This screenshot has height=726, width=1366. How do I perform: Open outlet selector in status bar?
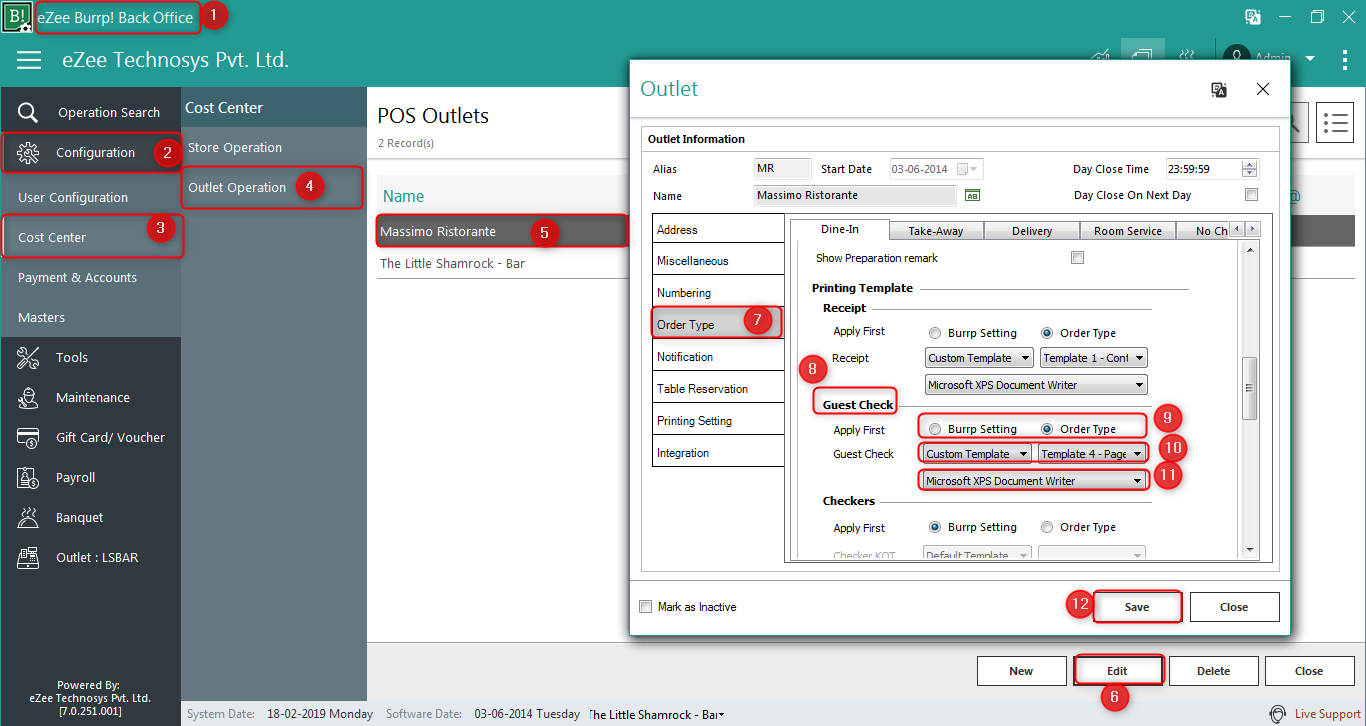pyautogui.click(x=656, y=714)
